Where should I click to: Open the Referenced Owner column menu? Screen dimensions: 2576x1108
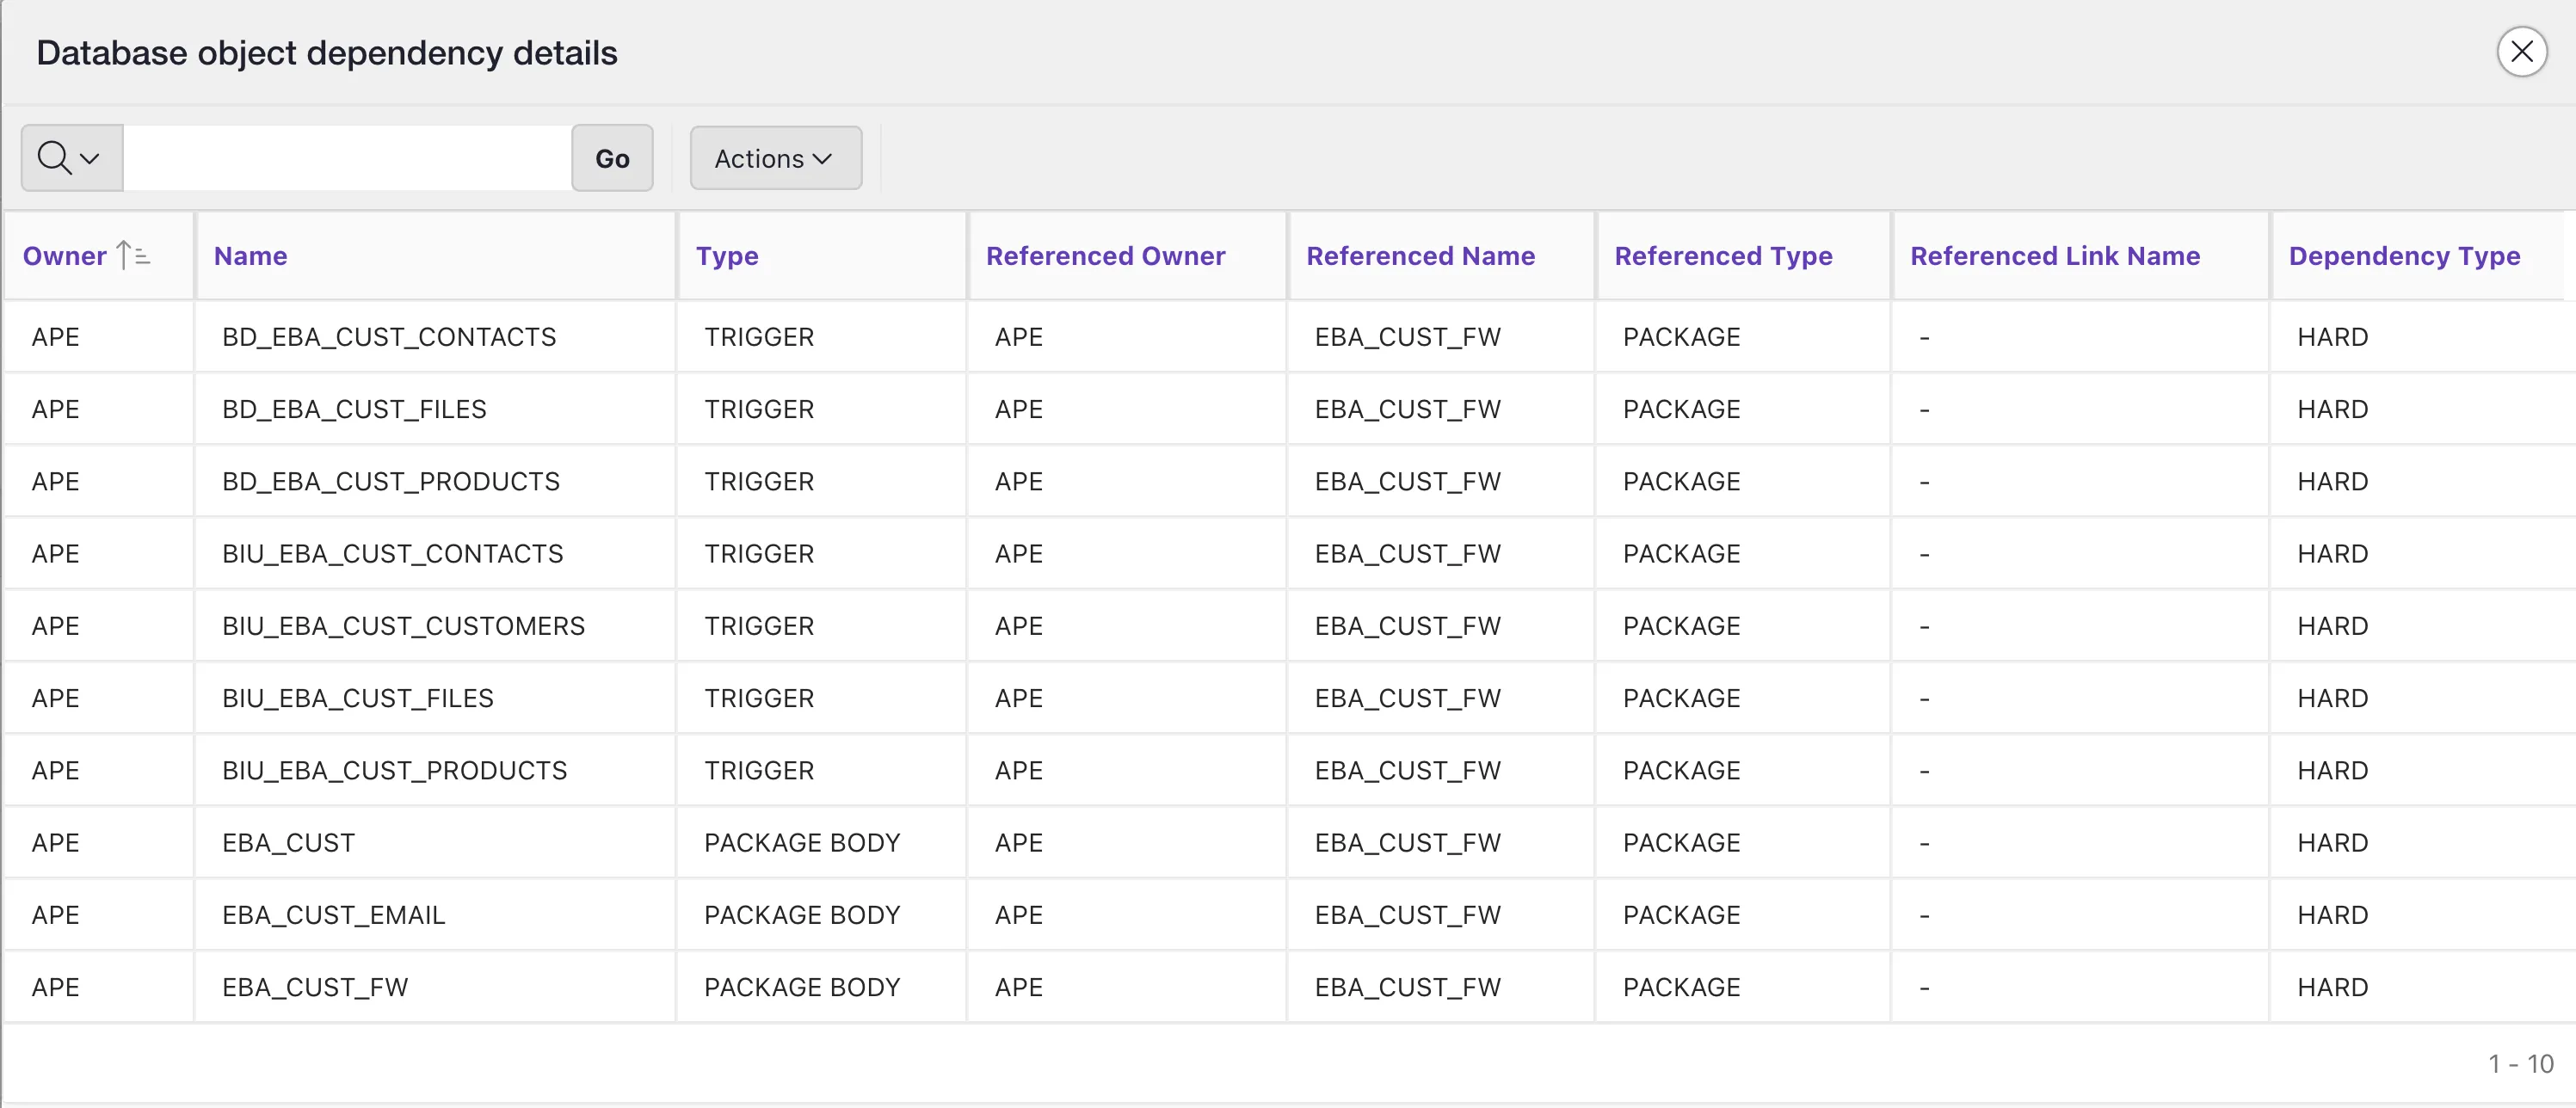(1106, 255)
